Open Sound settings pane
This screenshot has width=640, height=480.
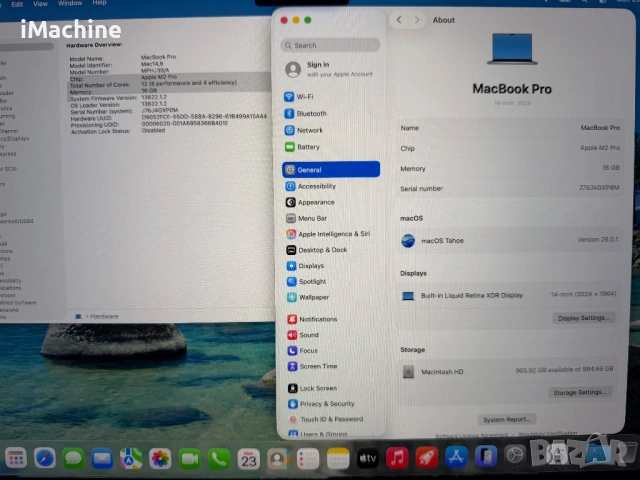click(x=303, y=335)
